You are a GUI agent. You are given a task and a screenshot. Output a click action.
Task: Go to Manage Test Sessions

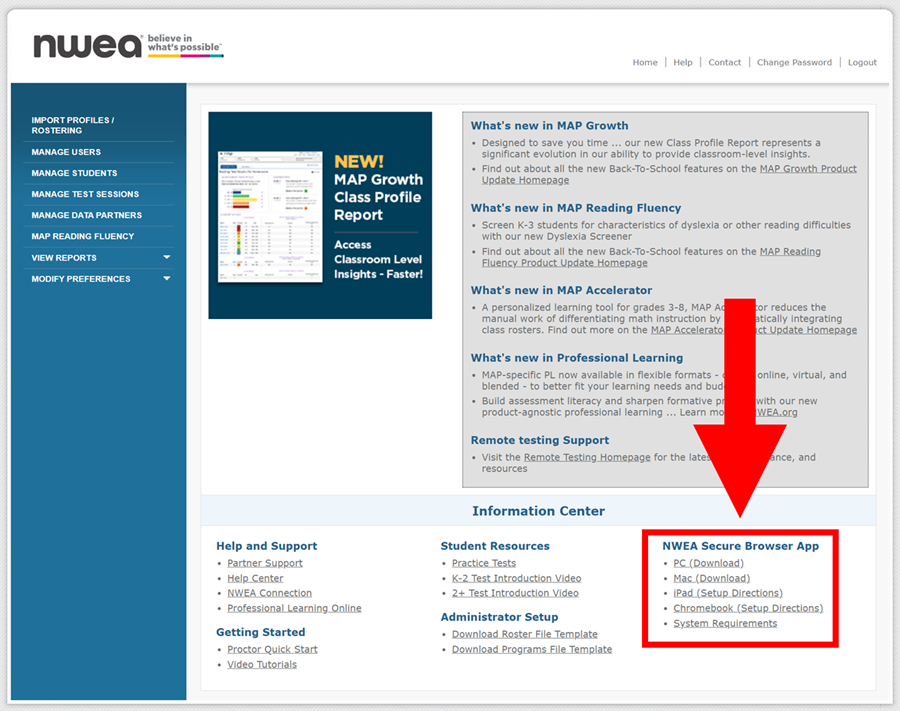(x=85, y=194)
